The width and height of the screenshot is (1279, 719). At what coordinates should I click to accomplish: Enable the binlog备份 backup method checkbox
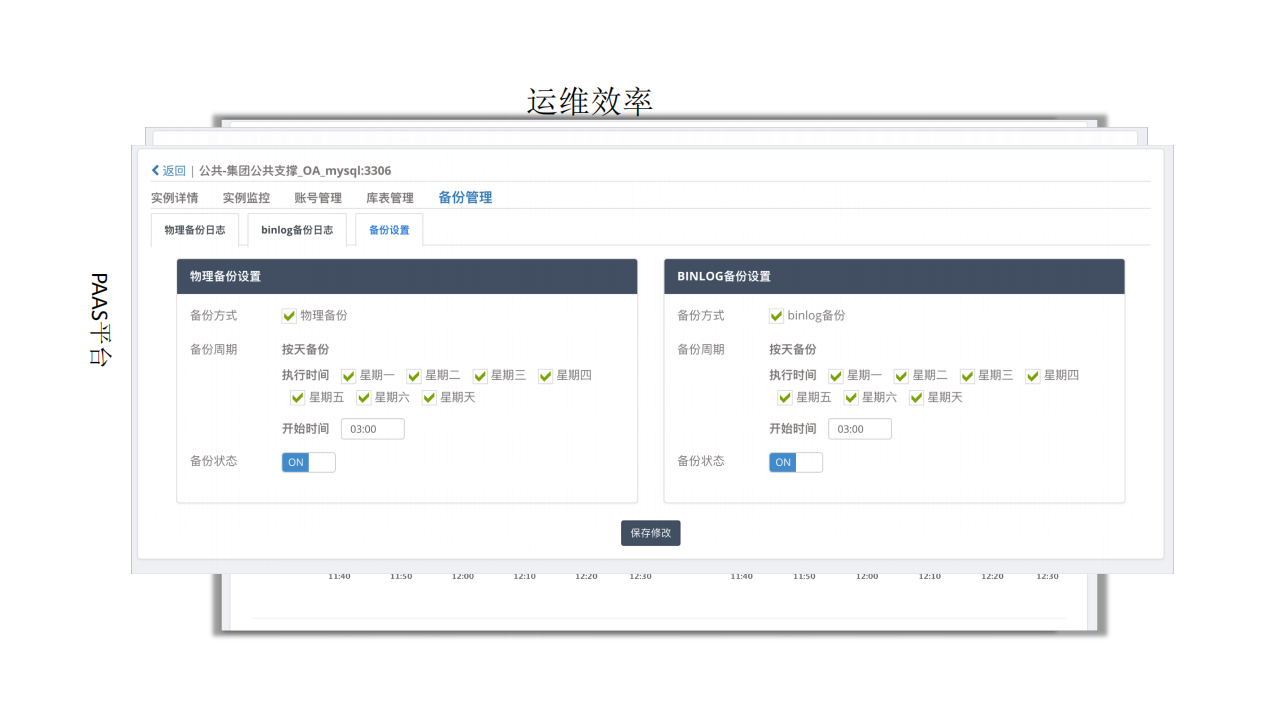[776, 315]
